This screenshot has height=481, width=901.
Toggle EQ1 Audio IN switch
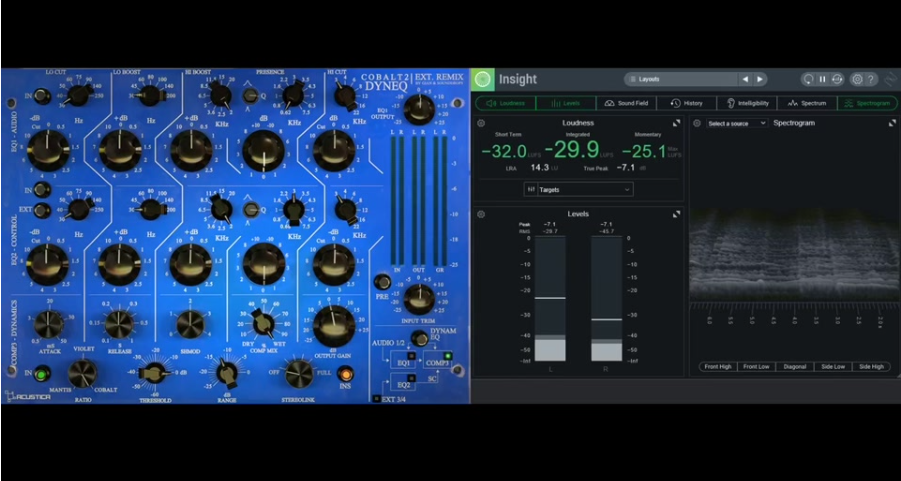click(43, 96)
